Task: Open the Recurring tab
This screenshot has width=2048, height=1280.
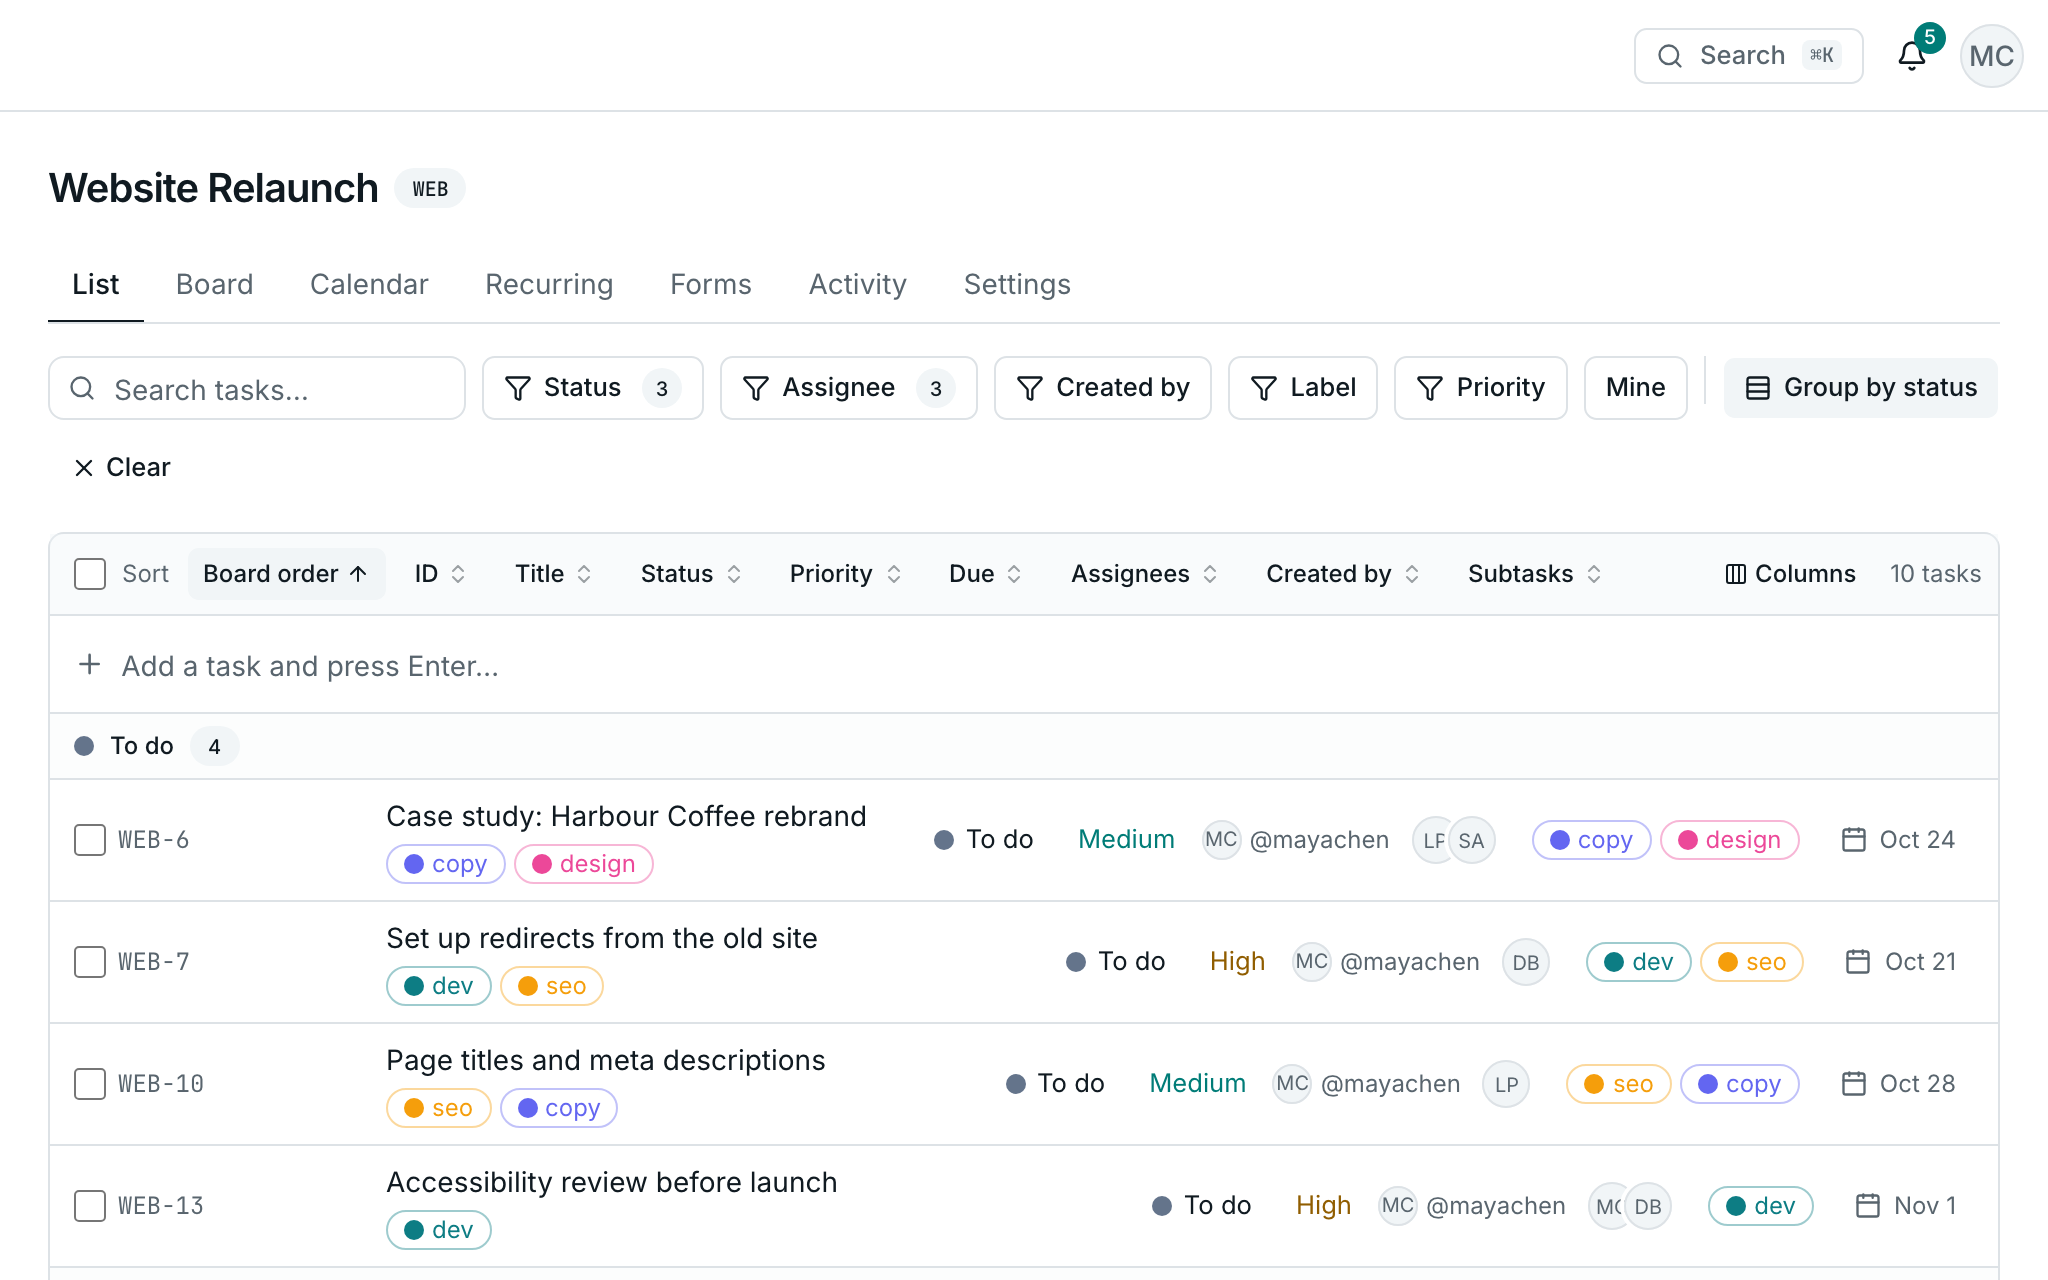Action: [549, 285]
